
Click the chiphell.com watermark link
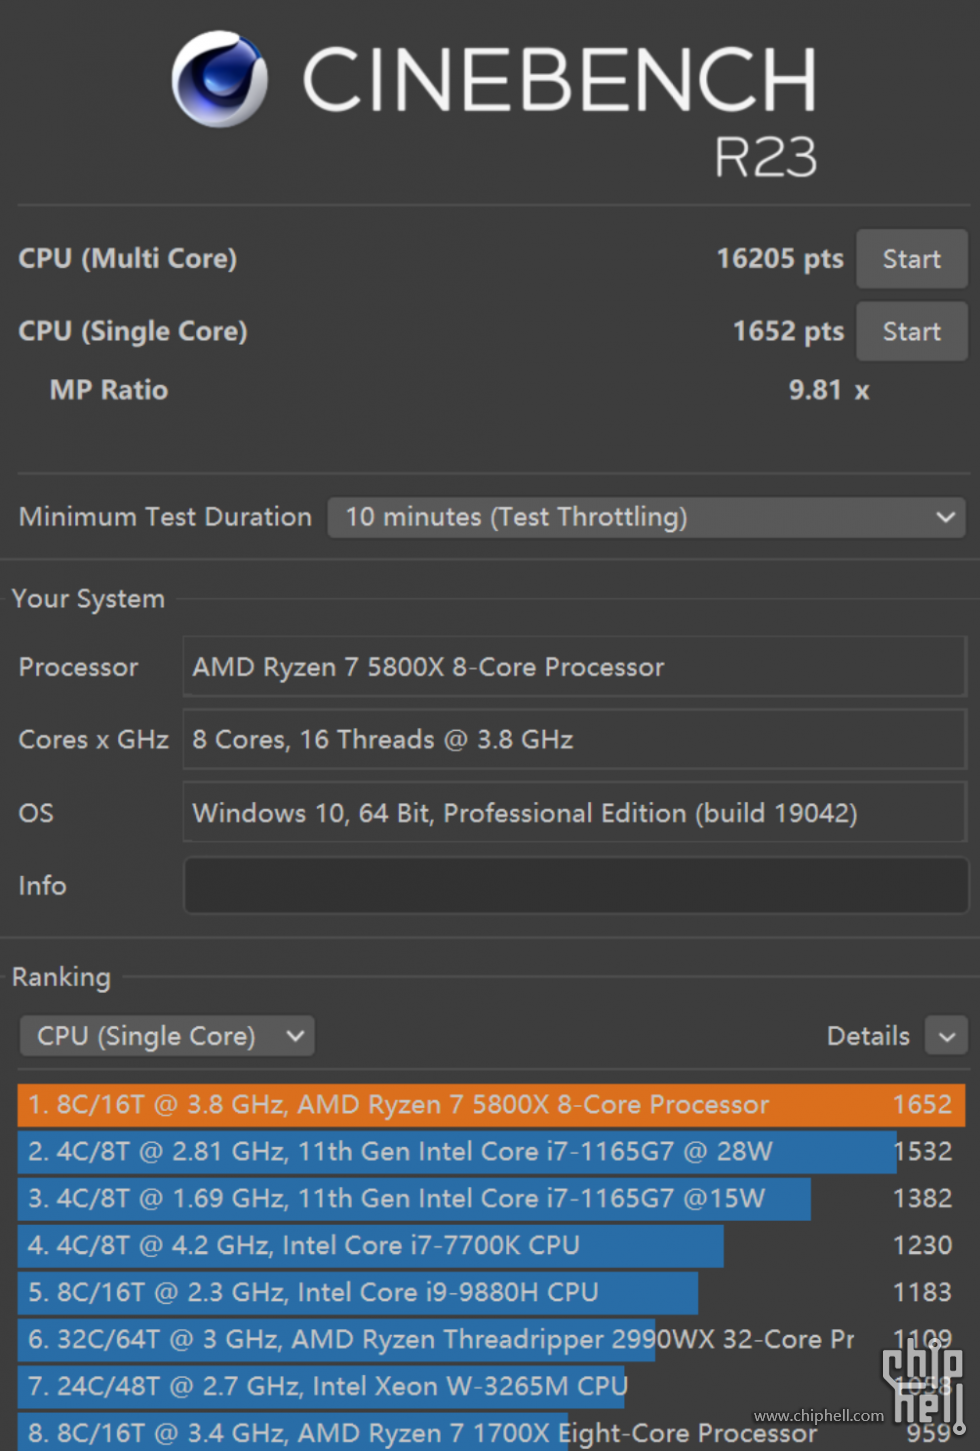(820, 1416)
